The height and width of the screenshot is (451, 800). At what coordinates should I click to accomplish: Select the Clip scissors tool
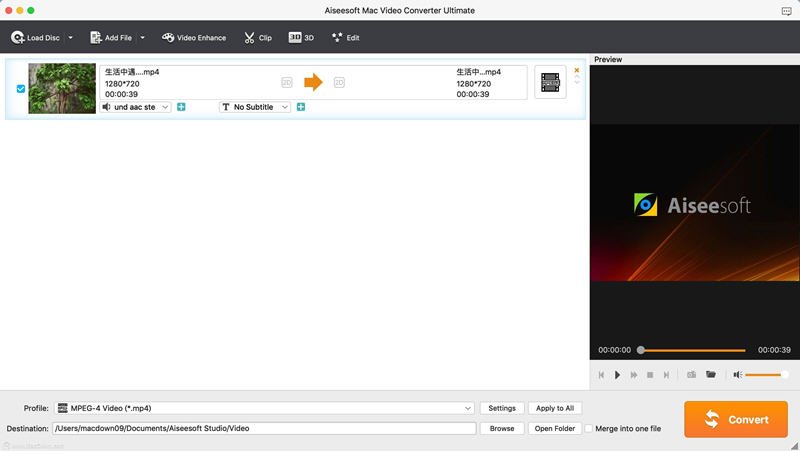click(x=258, y=38)
